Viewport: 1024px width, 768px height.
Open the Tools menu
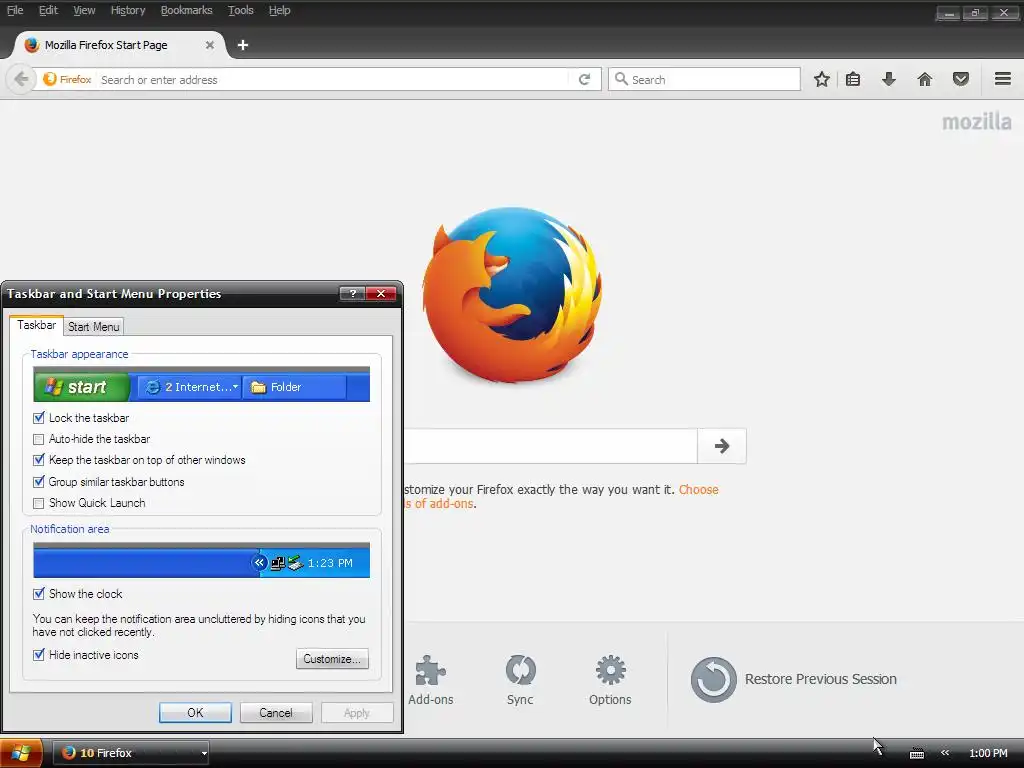(240, 10)
